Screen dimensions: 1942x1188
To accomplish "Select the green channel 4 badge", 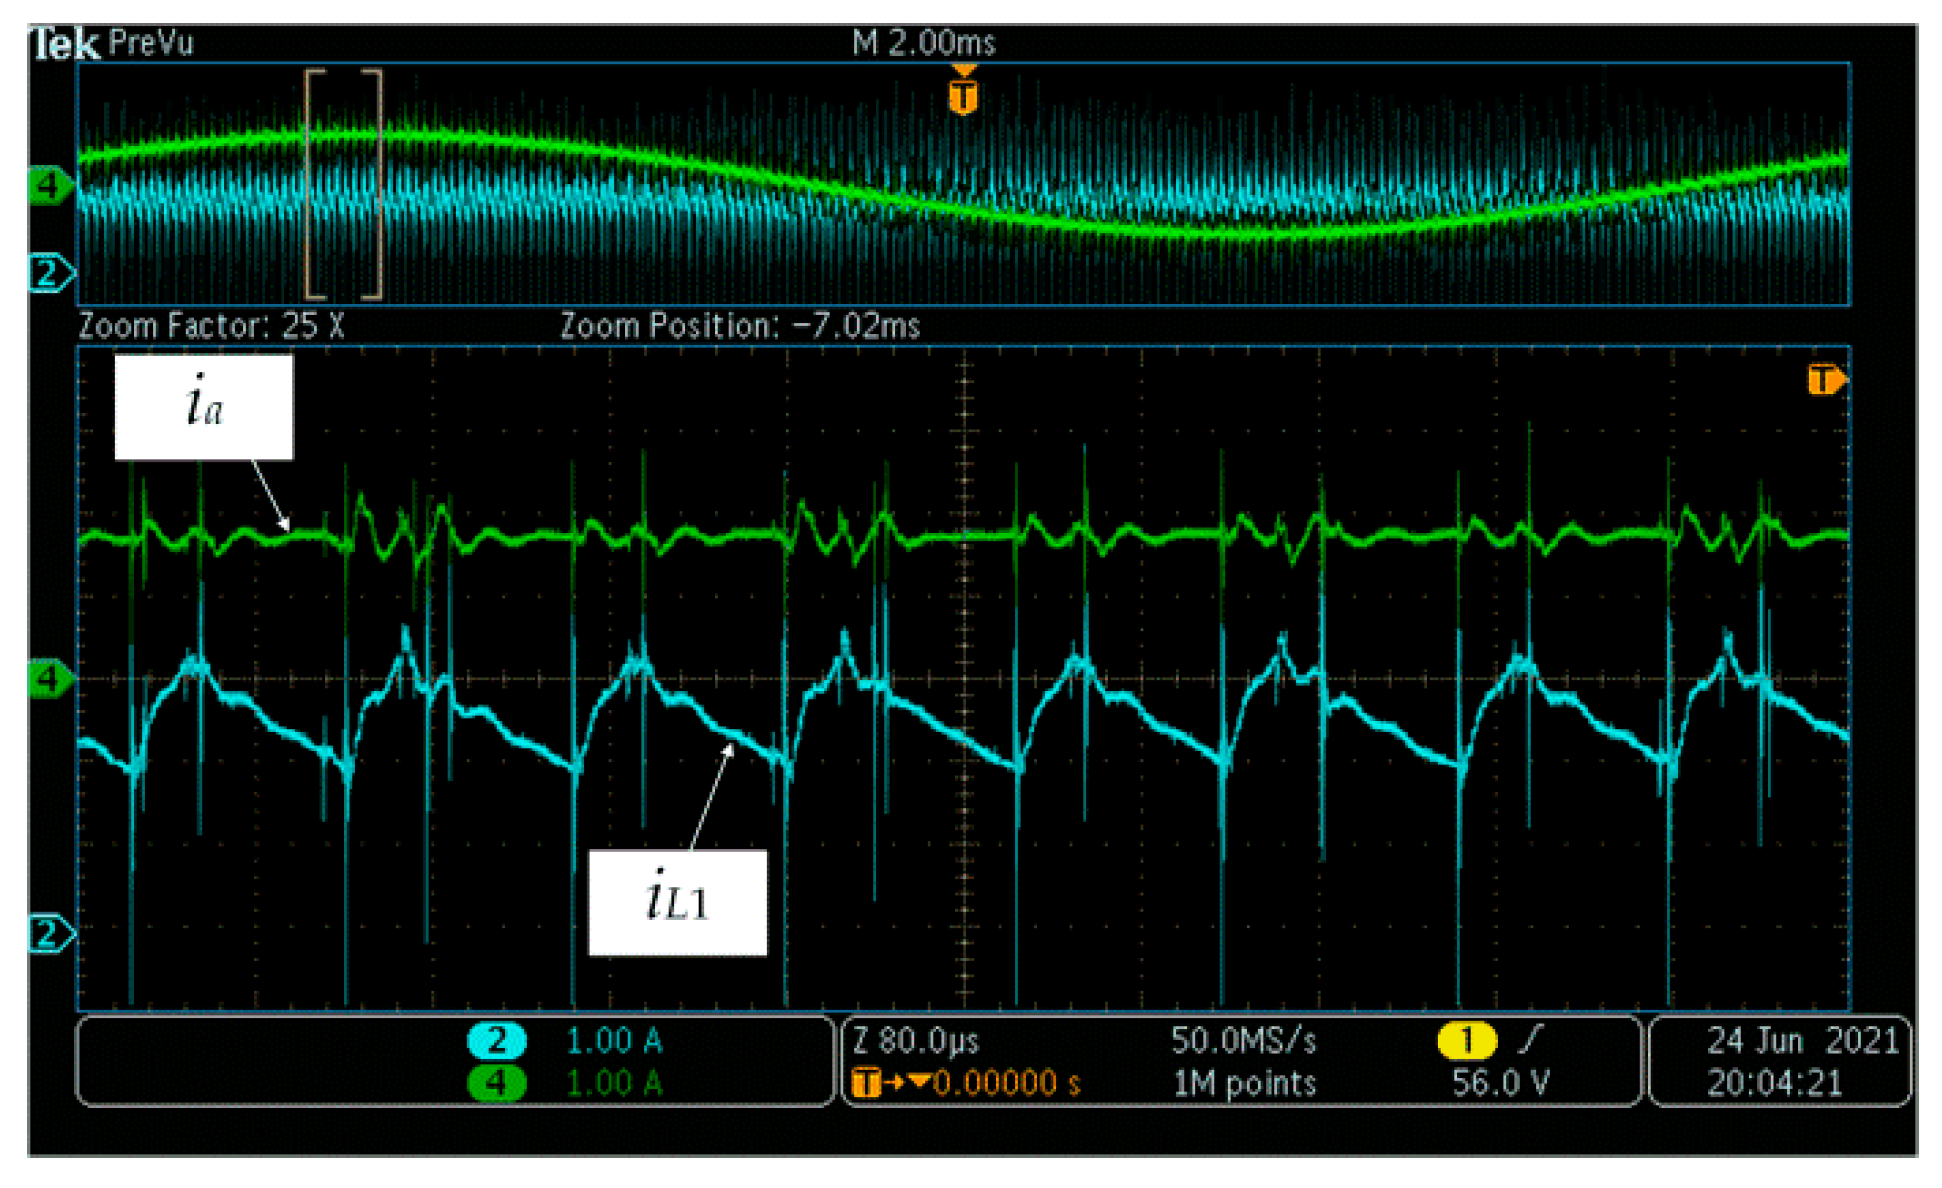I will click(496, 1083).
